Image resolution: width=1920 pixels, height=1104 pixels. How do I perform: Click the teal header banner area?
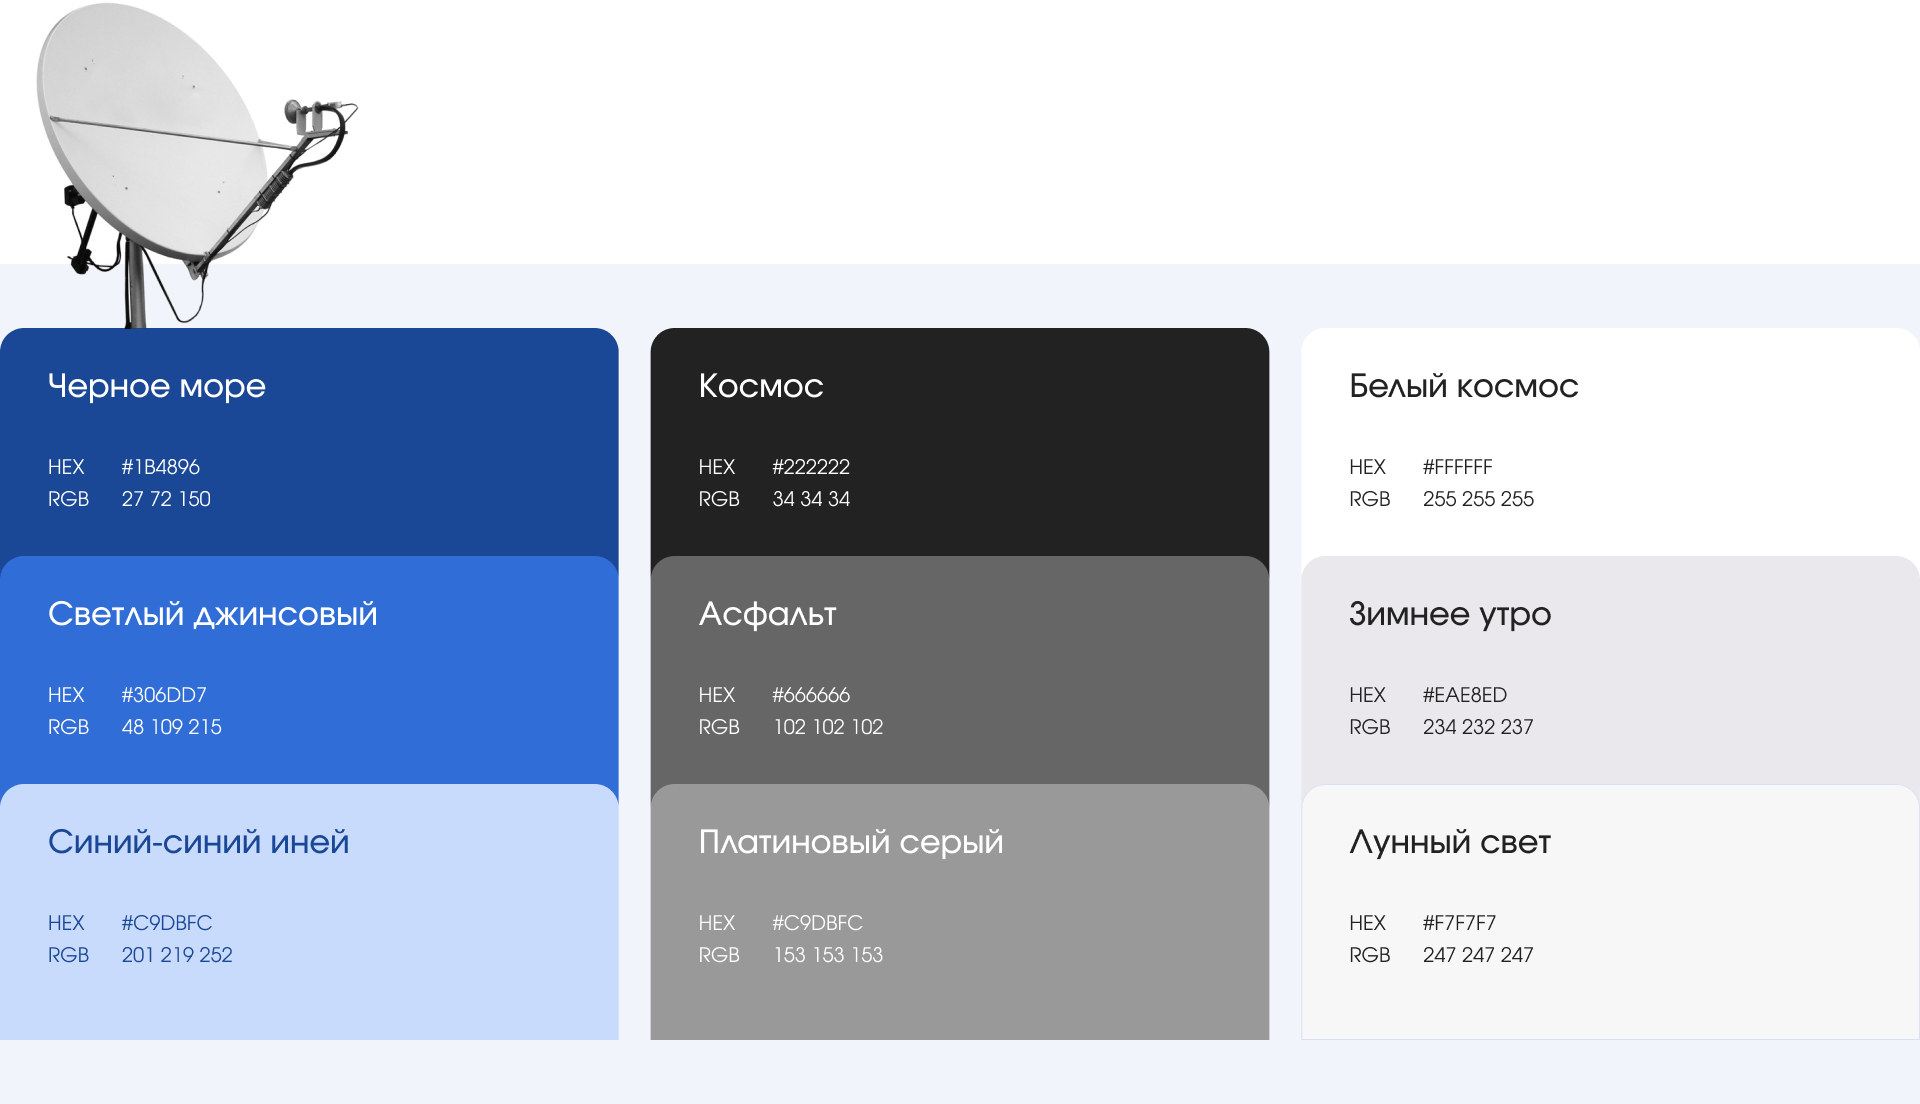tap(1140, 130)
